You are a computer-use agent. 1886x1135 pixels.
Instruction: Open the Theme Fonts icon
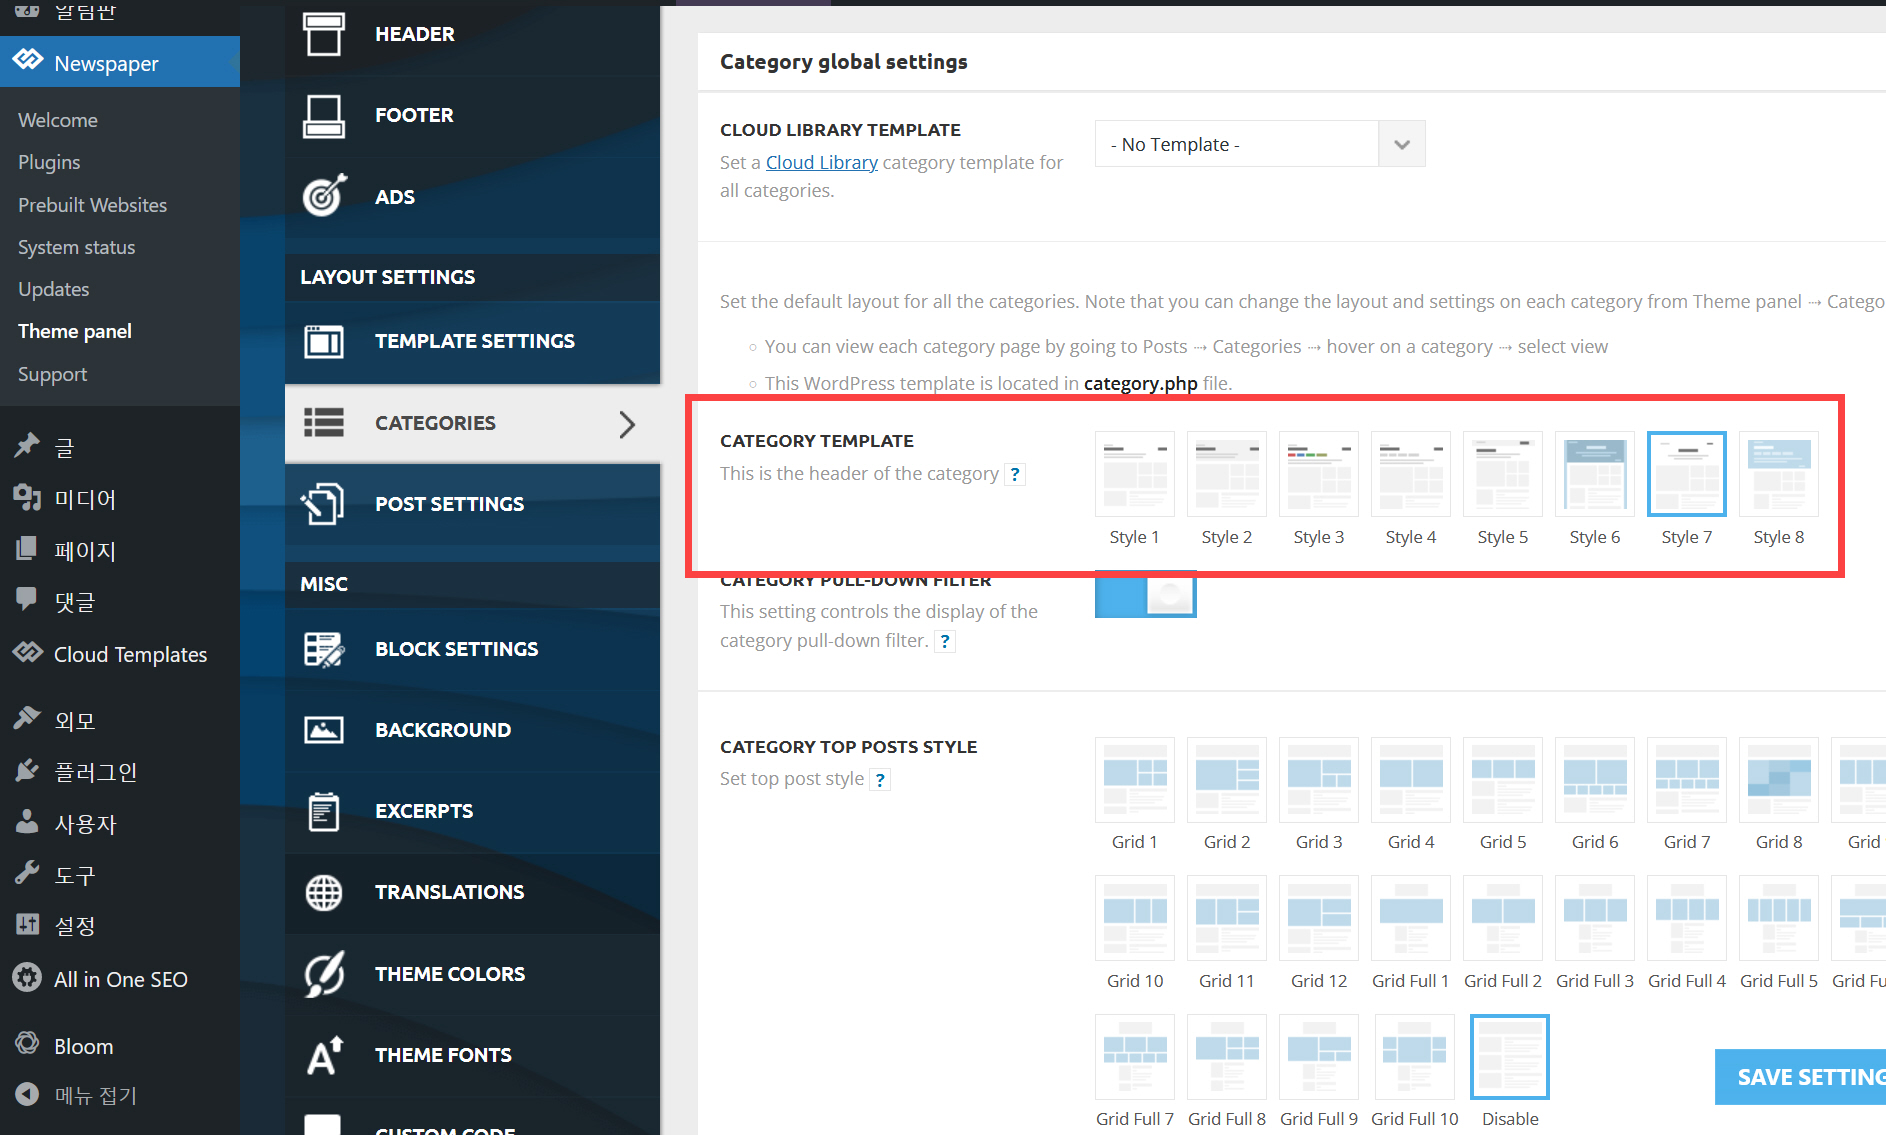point(324,1055)
